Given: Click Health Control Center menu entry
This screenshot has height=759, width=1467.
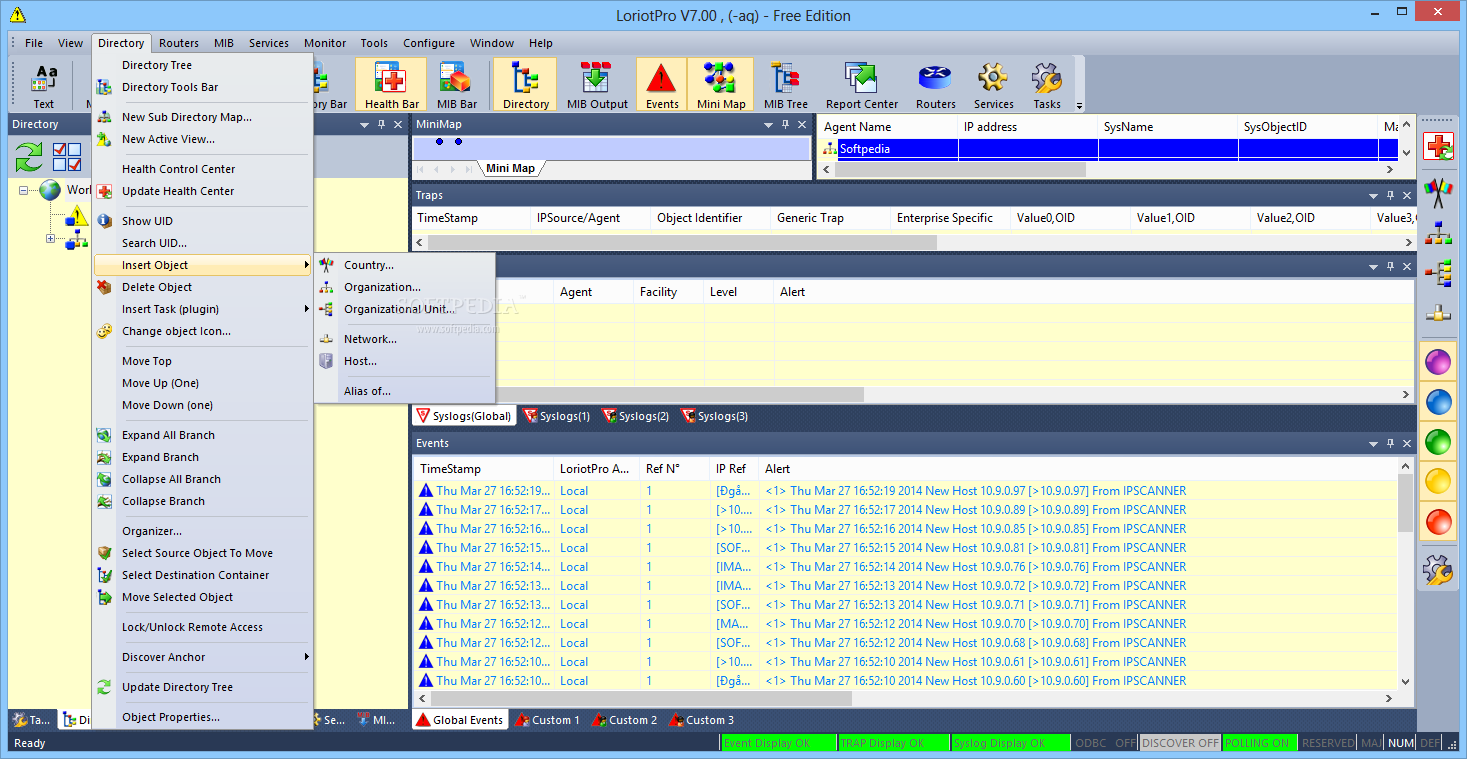Looking at the screenshot, I should [x=203, y=169].
